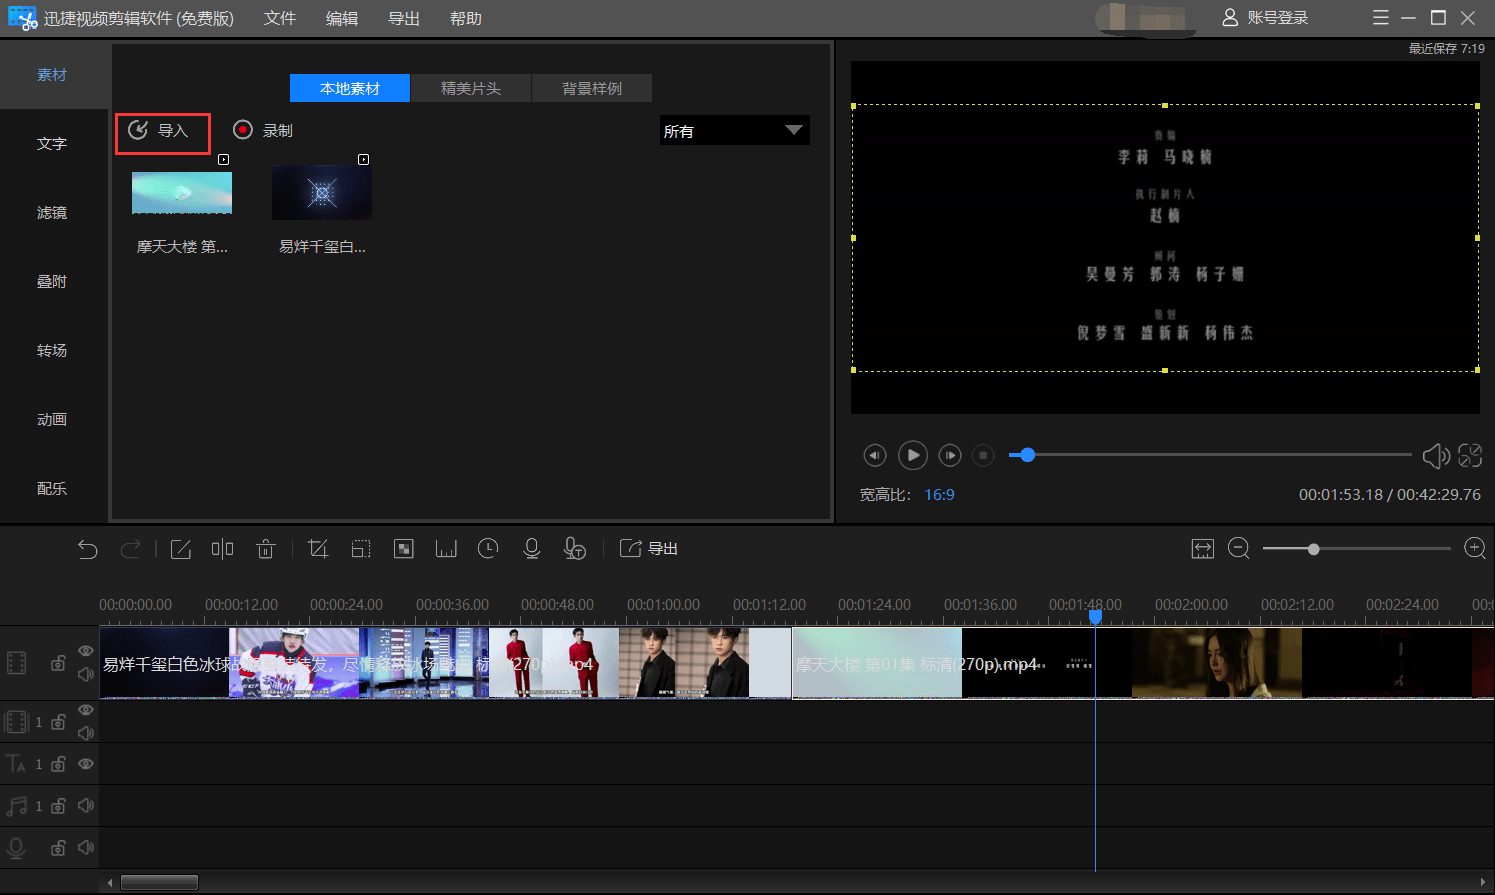Undo the last edit
Screen dimensions: 1495x895
coord(88,549)
